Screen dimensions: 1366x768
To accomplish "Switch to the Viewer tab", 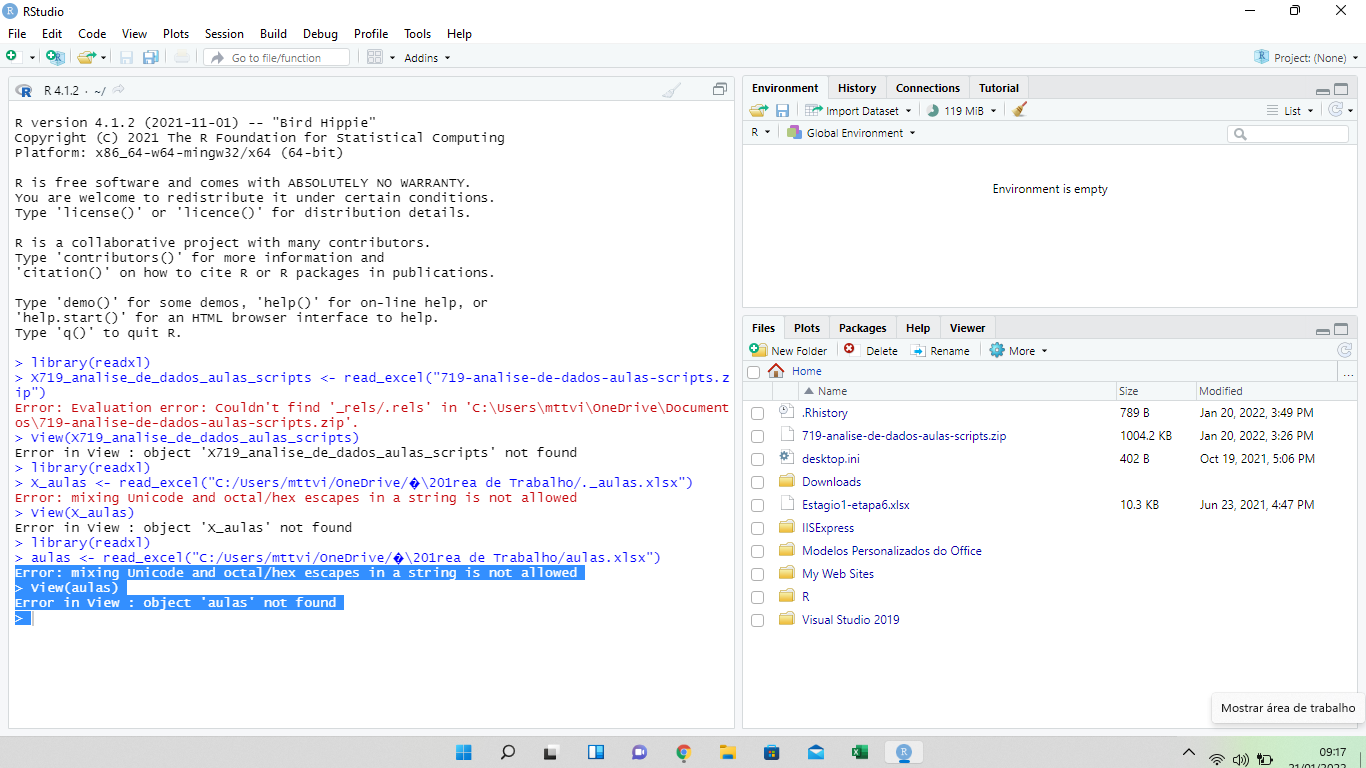I will [967, 328].
